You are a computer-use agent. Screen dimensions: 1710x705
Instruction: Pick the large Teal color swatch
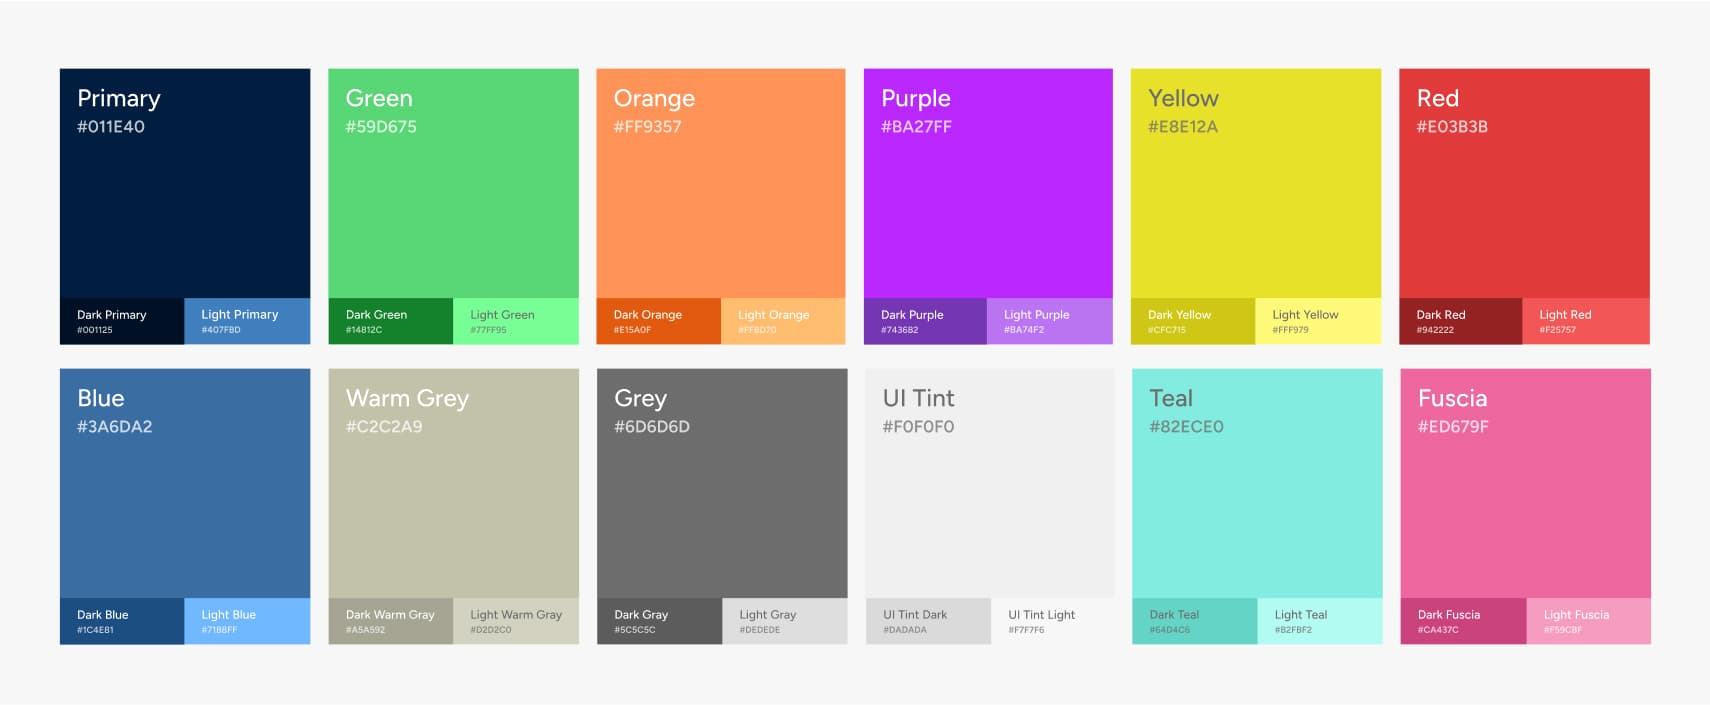coord(1257,483)
